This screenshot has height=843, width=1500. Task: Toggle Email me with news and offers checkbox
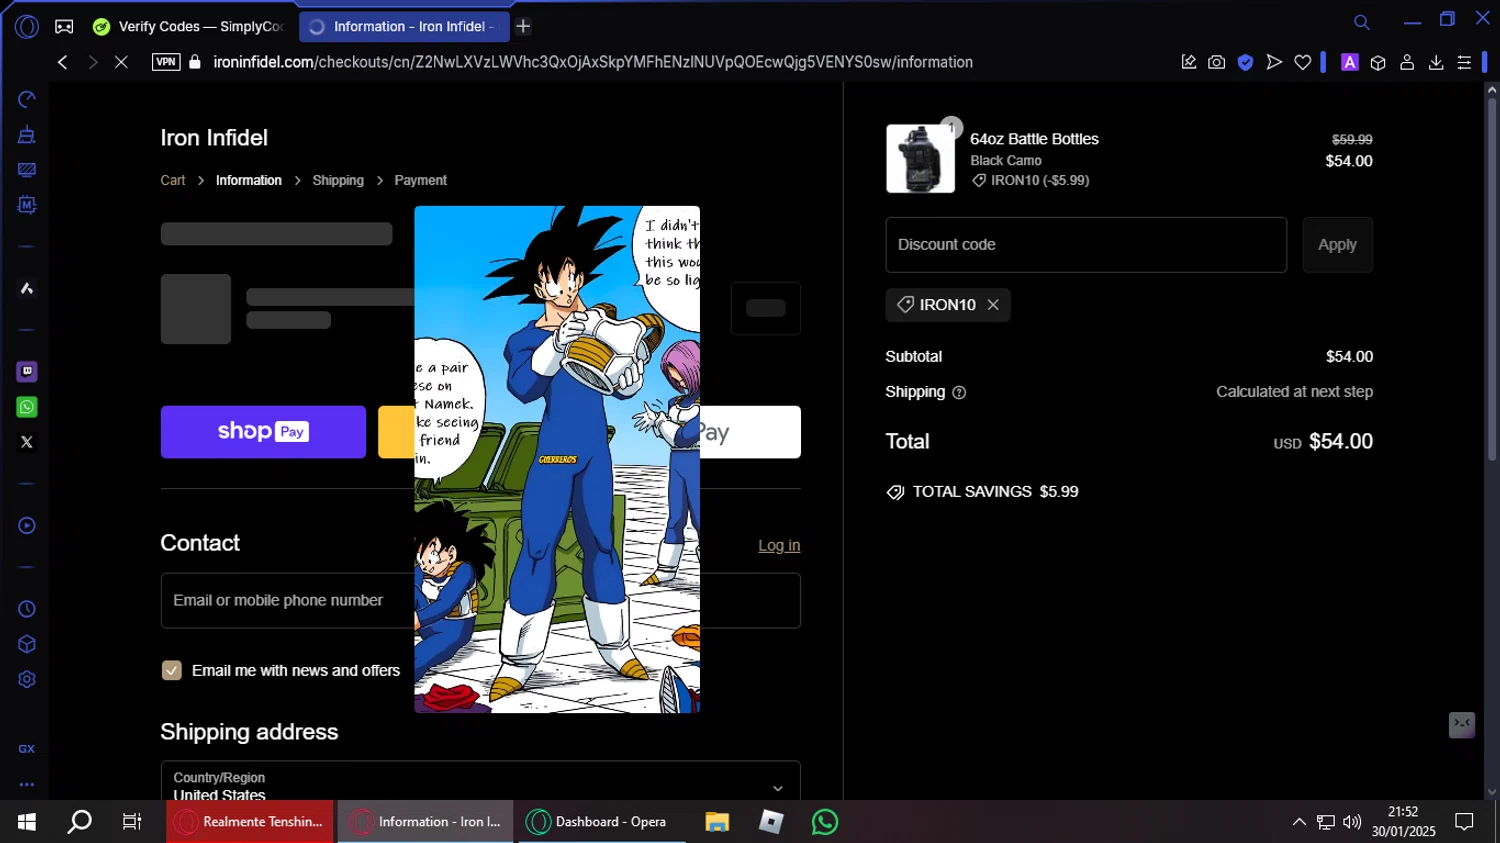[172, 671]
